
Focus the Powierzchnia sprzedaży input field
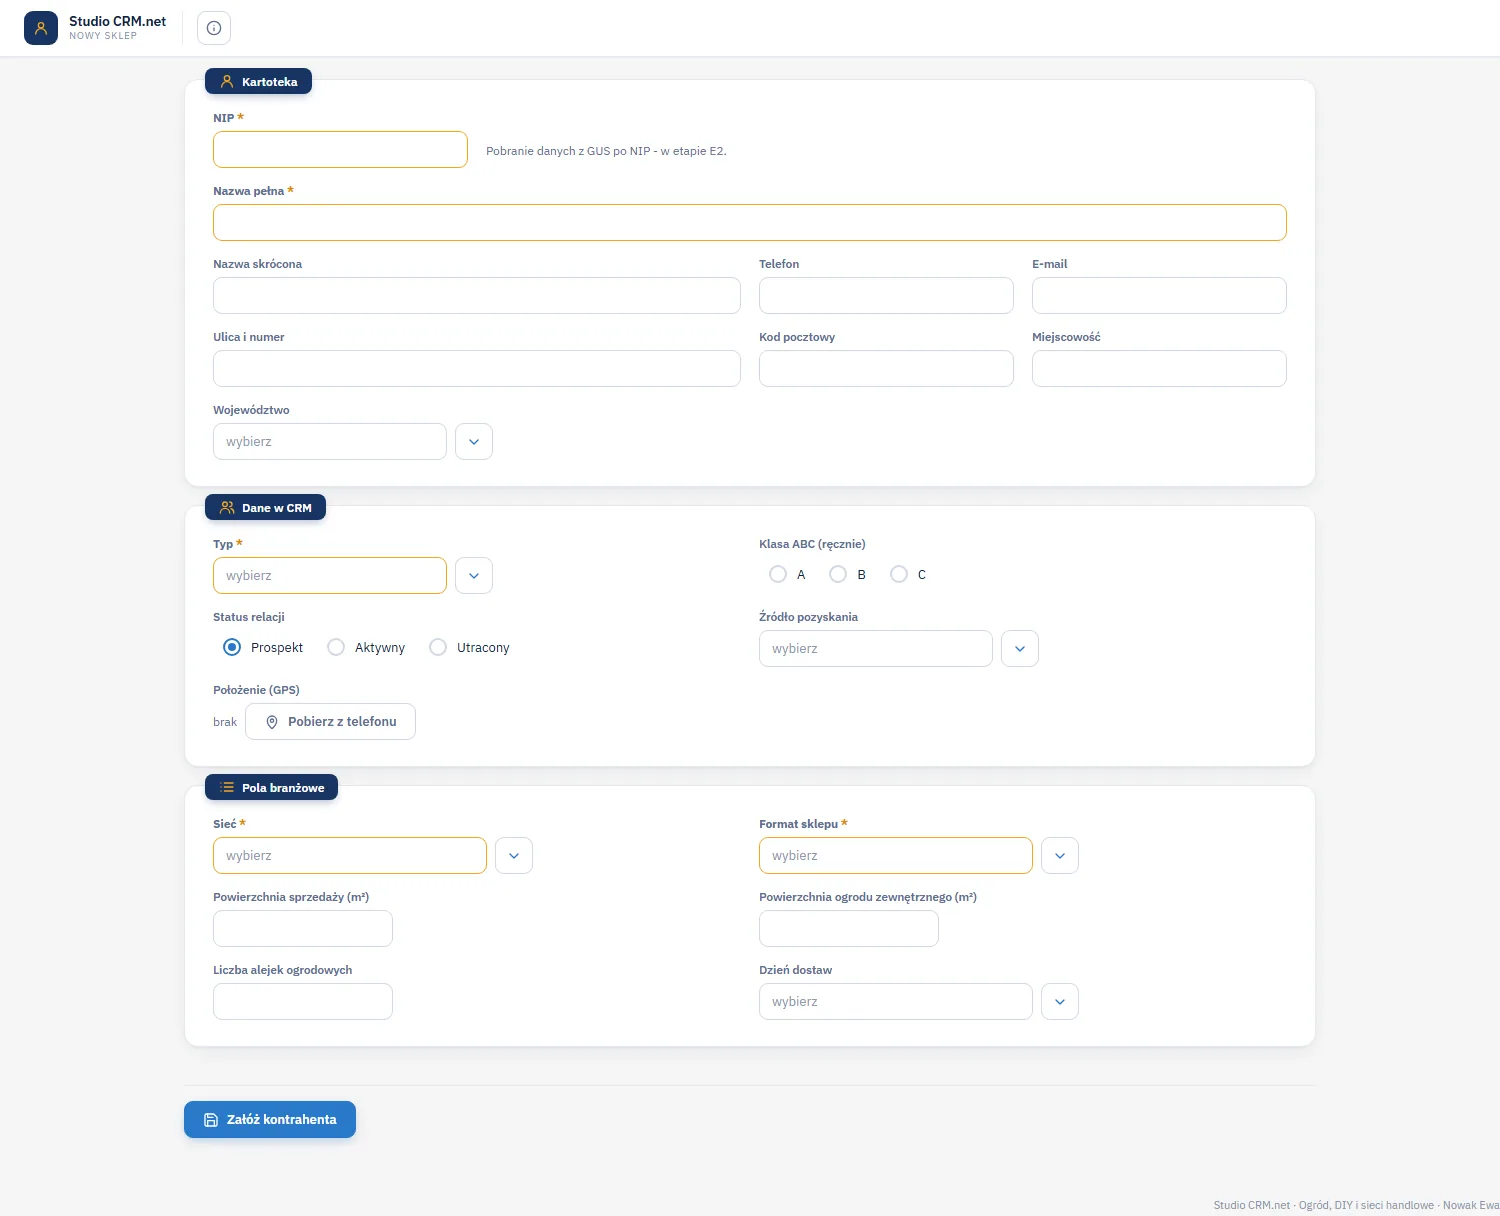pyautogui.click(x=303, y=929)
